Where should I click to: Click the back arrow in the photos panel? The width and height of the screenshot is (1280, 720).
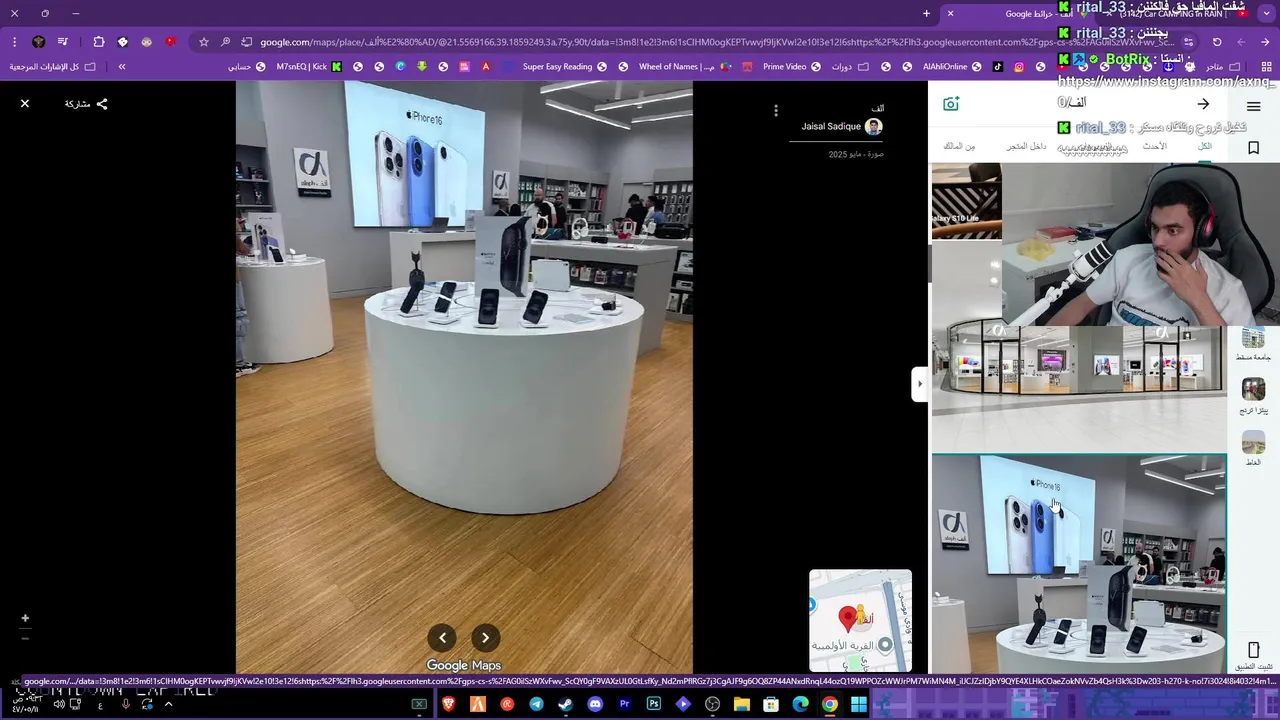[1203, 104]
